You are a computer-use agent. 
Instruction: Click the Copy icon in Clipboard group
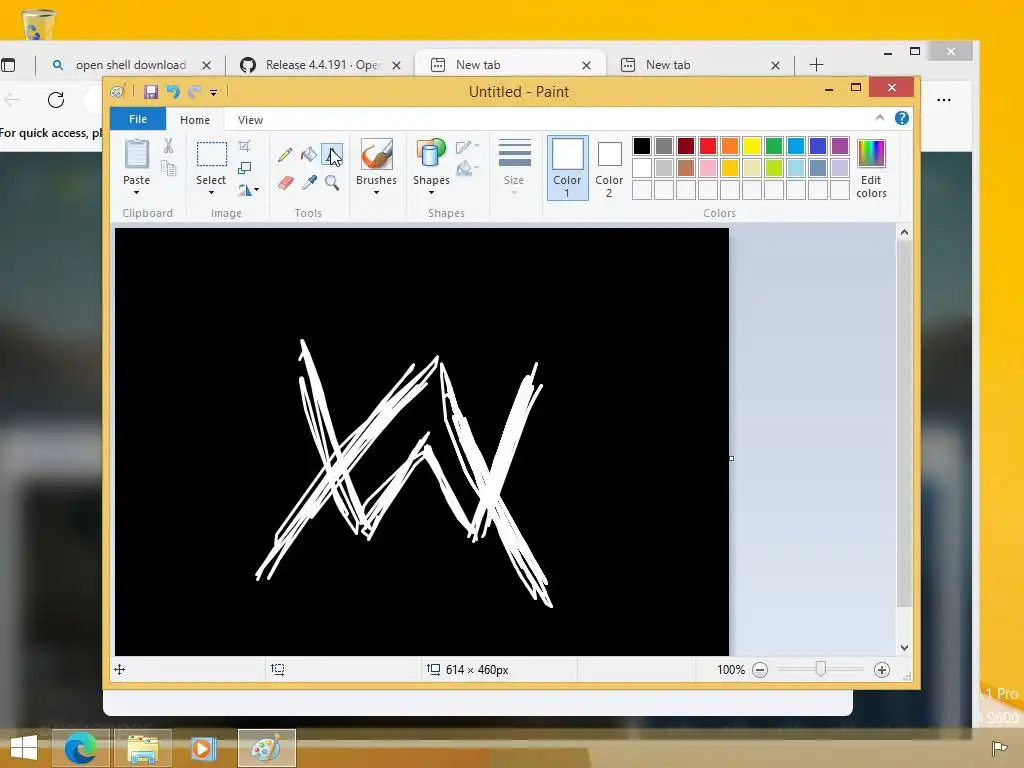coord(168,168)
